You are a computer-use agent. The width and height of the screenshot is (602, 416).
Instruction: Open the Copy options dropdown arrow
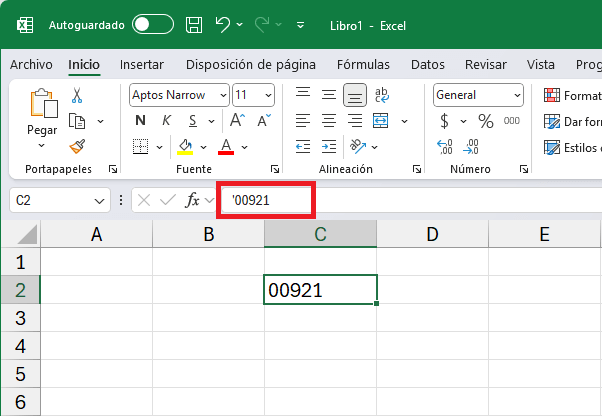click(x=101, y=121)
